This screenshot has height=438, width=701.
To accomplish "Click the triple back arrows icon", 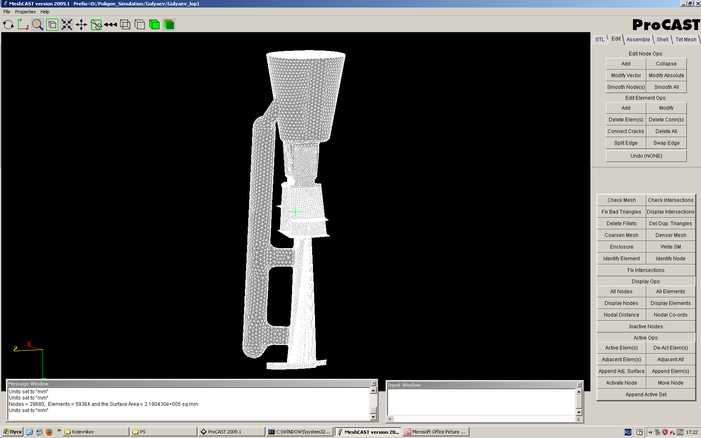I will tap(110, 25).
